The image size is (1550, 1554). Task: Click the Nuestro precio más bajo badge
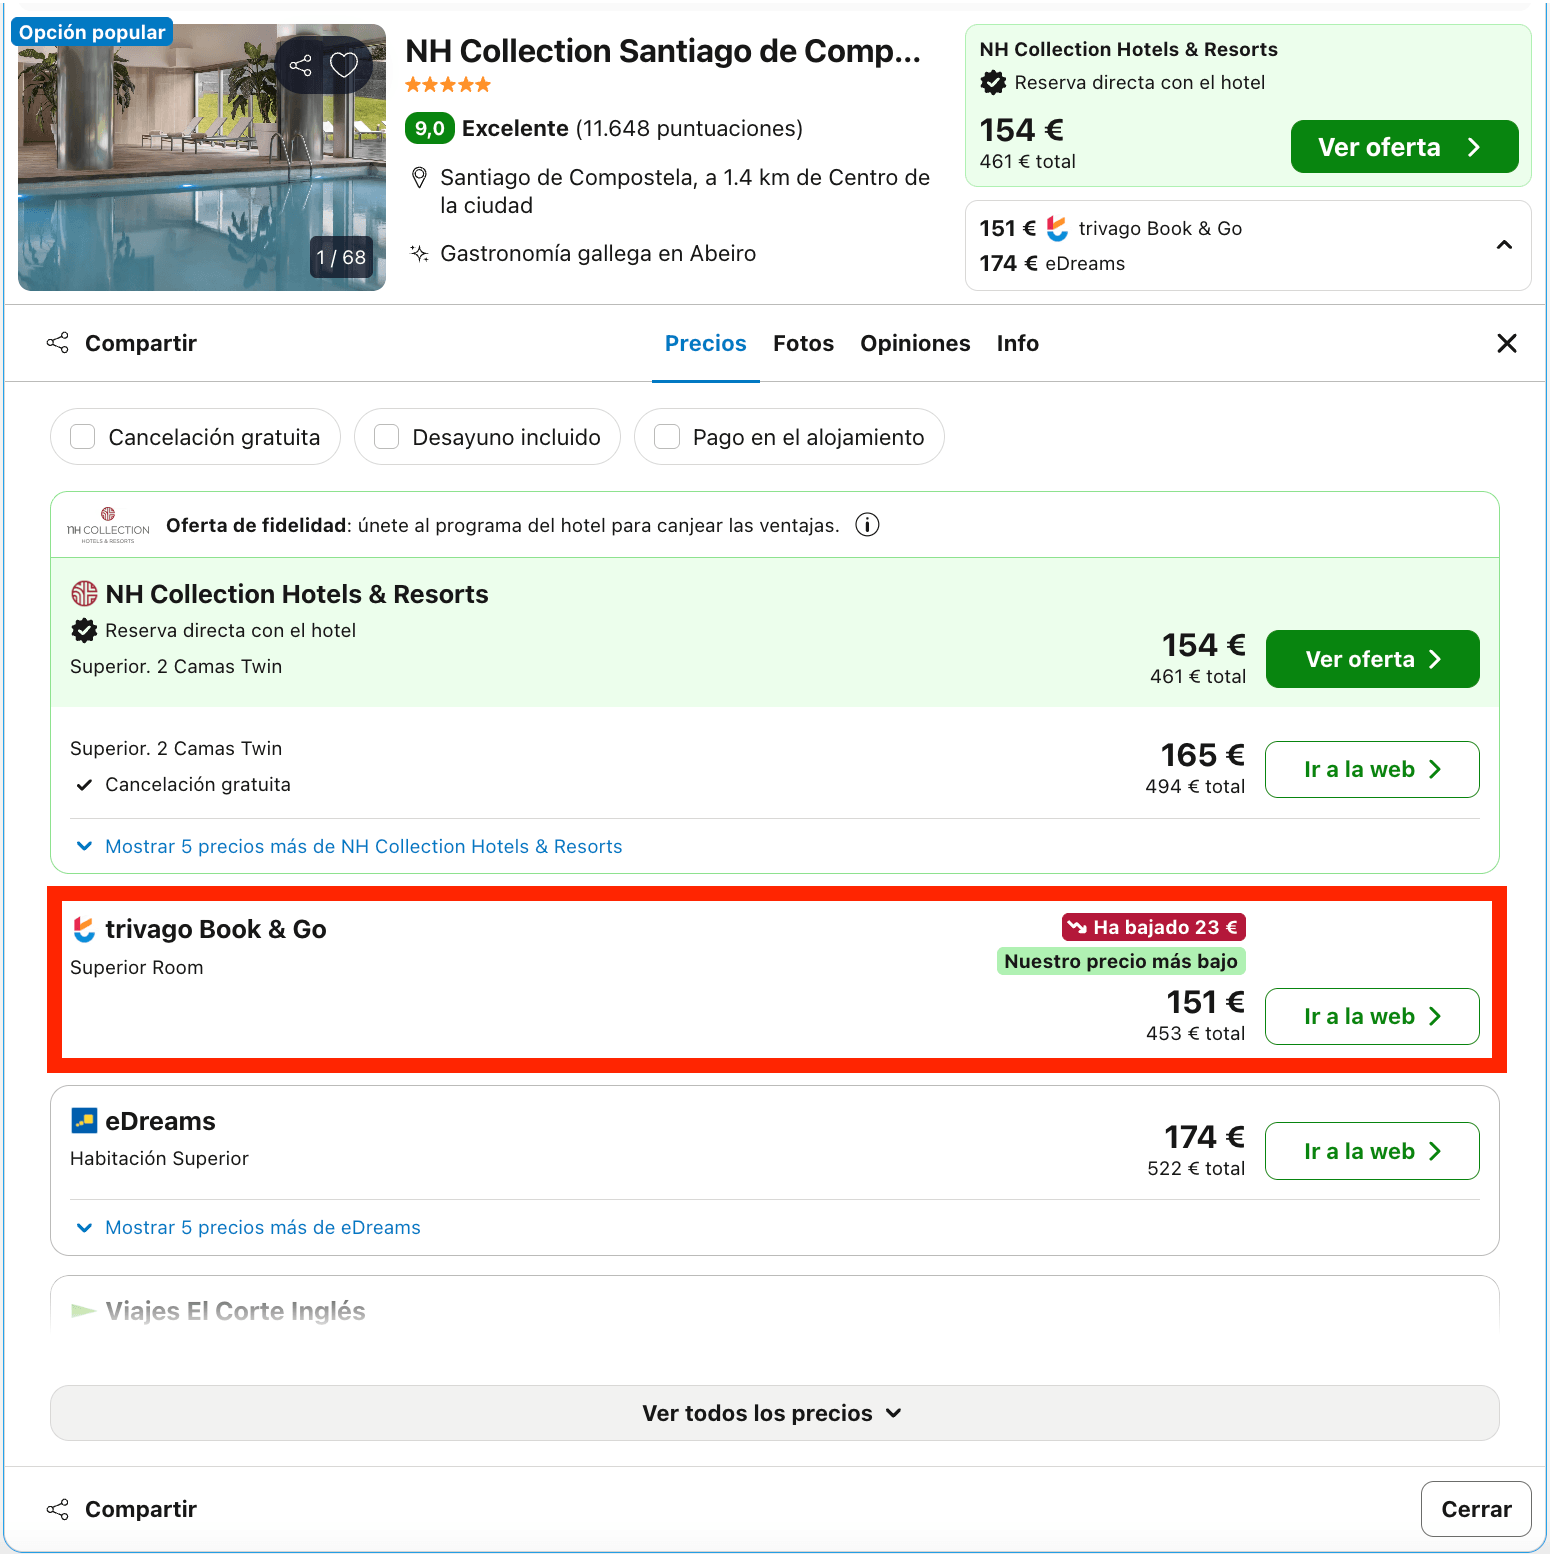click(x=1121, y=961)
